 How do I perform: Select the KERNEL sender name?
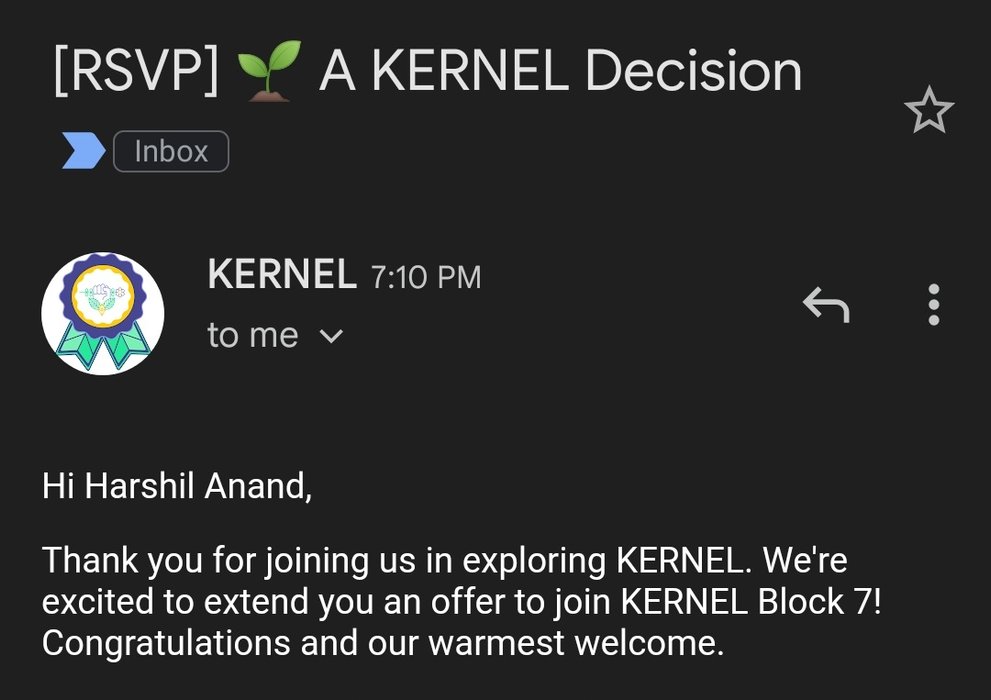282,274
